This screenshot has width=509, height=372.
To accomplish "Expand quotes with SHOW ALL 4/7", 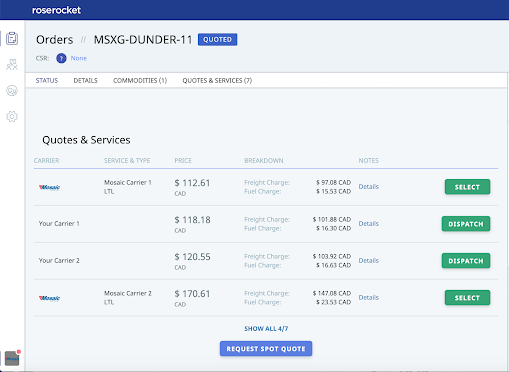I will 266,329.
